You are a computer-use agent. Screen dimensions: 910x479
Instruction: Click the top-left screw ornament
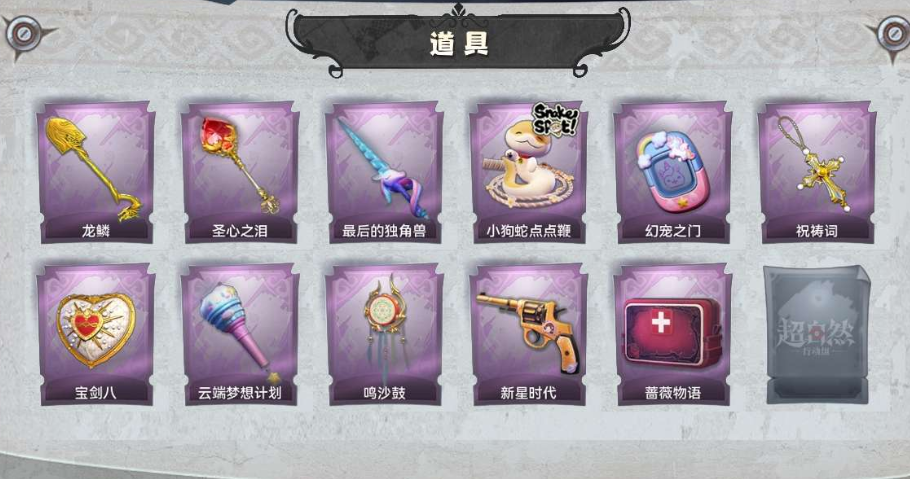(x=24, y=34)
